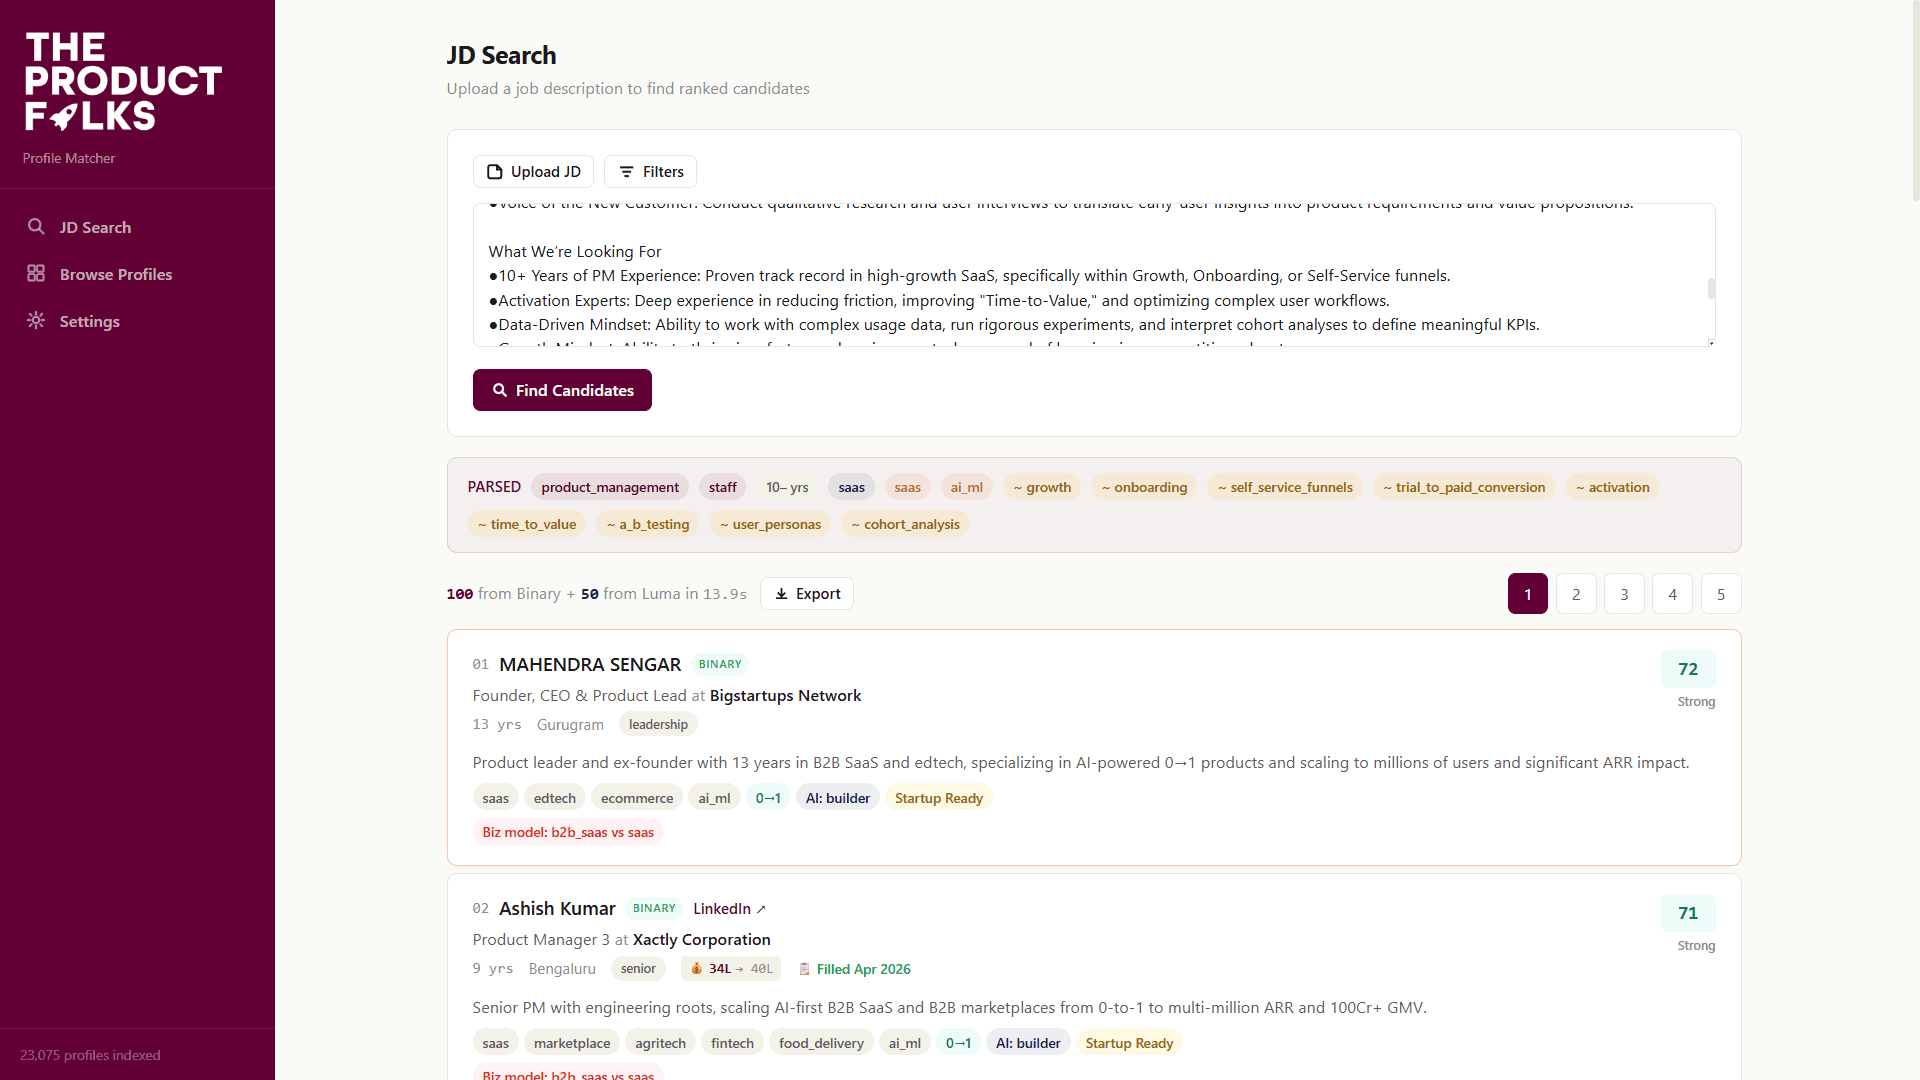1920x1080 pixels.
Task: Click the money bag icon by 34L
Action: click(697, 968)
